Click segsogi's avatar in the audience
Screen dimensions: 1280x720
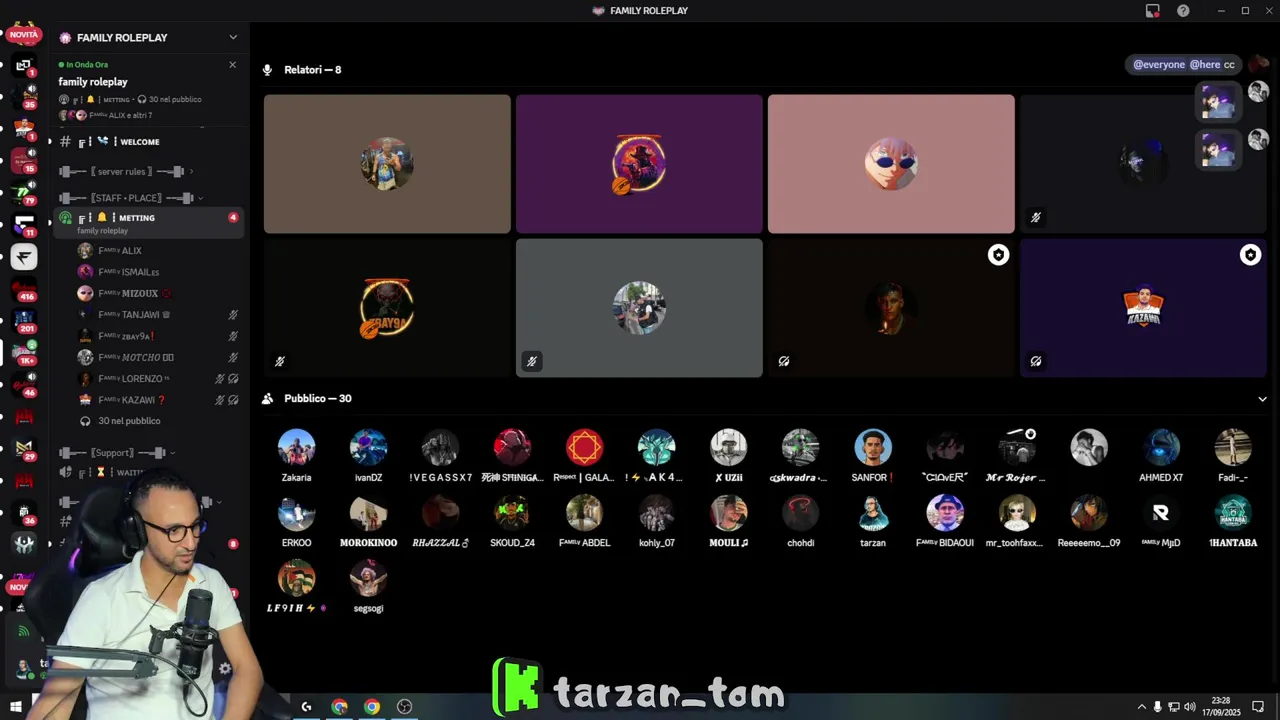[x=368, y=577]
